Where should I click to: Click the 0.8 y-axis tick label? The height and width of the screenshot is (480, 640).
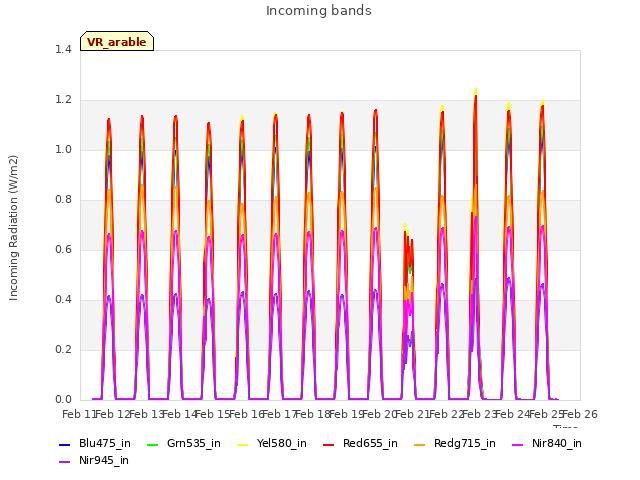(x=63, y=200)
